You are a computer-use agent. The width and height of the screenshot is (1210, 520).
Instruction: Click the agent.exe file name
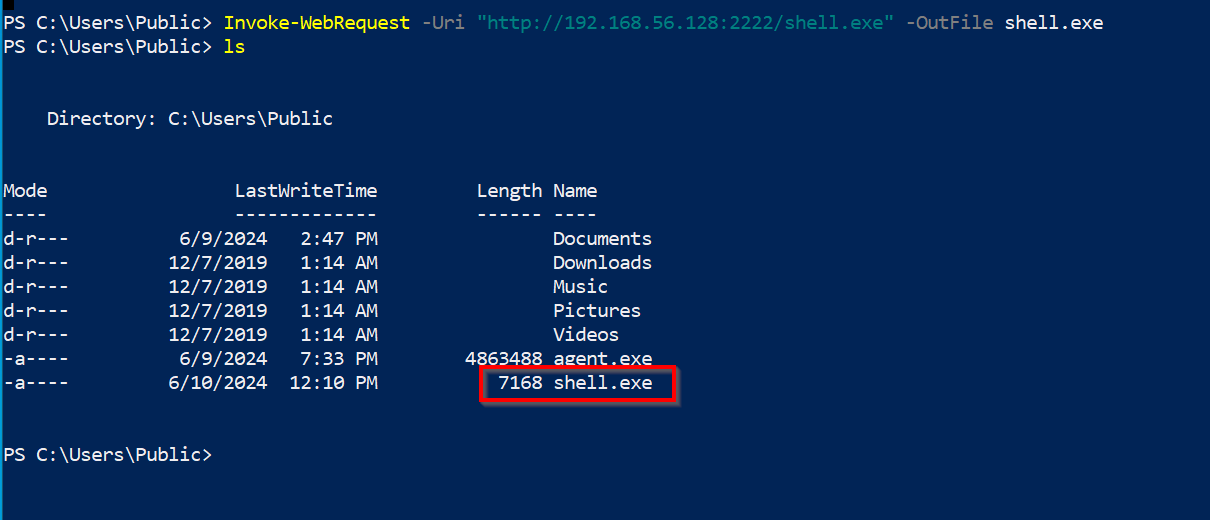point(602,359)
